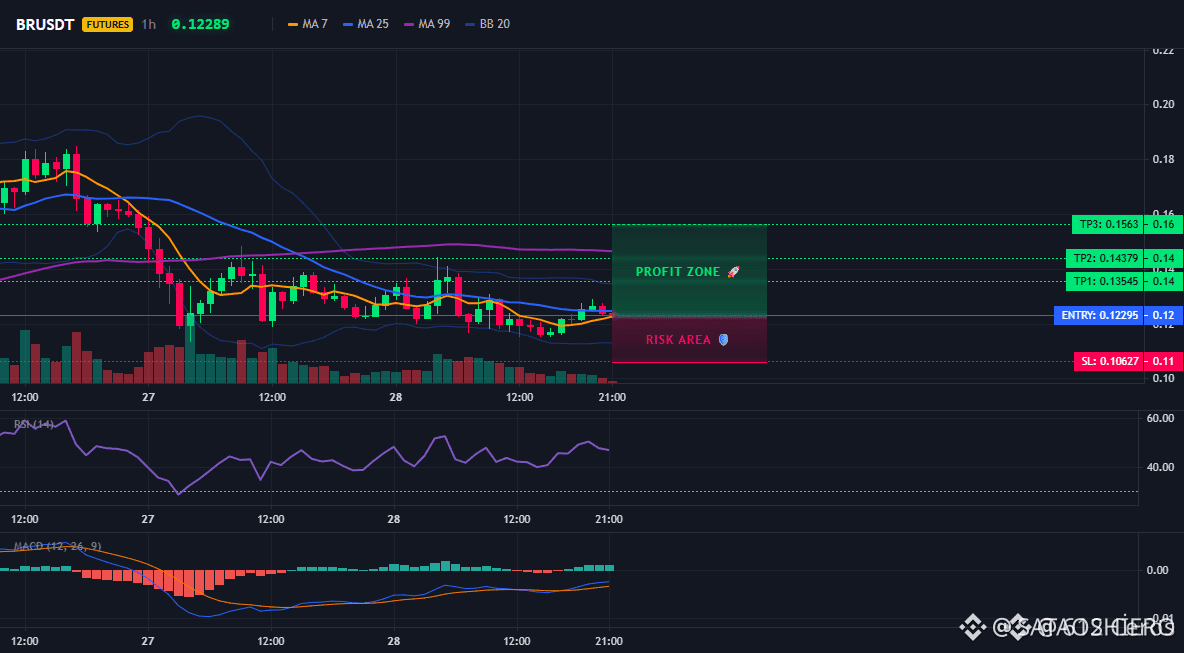Click the current price 0.12289

click(x=200, y=24)
